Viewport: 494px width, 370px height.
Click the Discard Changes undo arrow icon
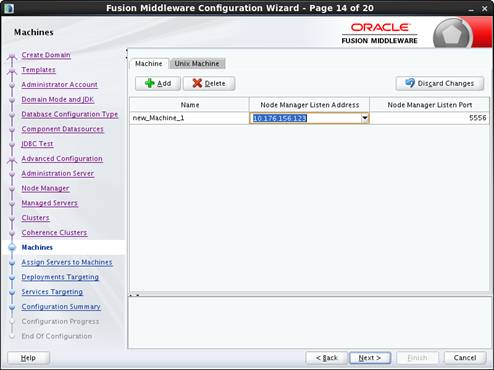coord(410,83)
